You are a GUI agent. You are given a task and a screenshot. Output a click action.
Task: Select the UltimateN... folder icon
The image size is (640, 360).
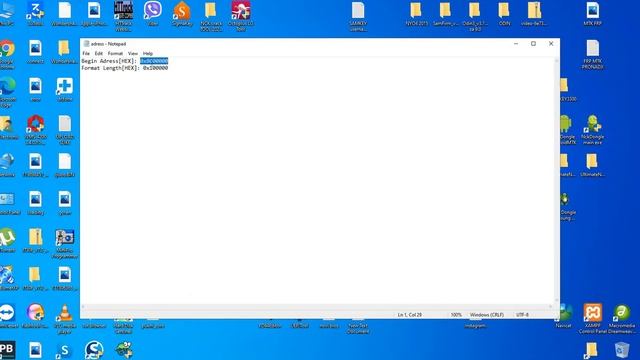[x=592, y=165]
